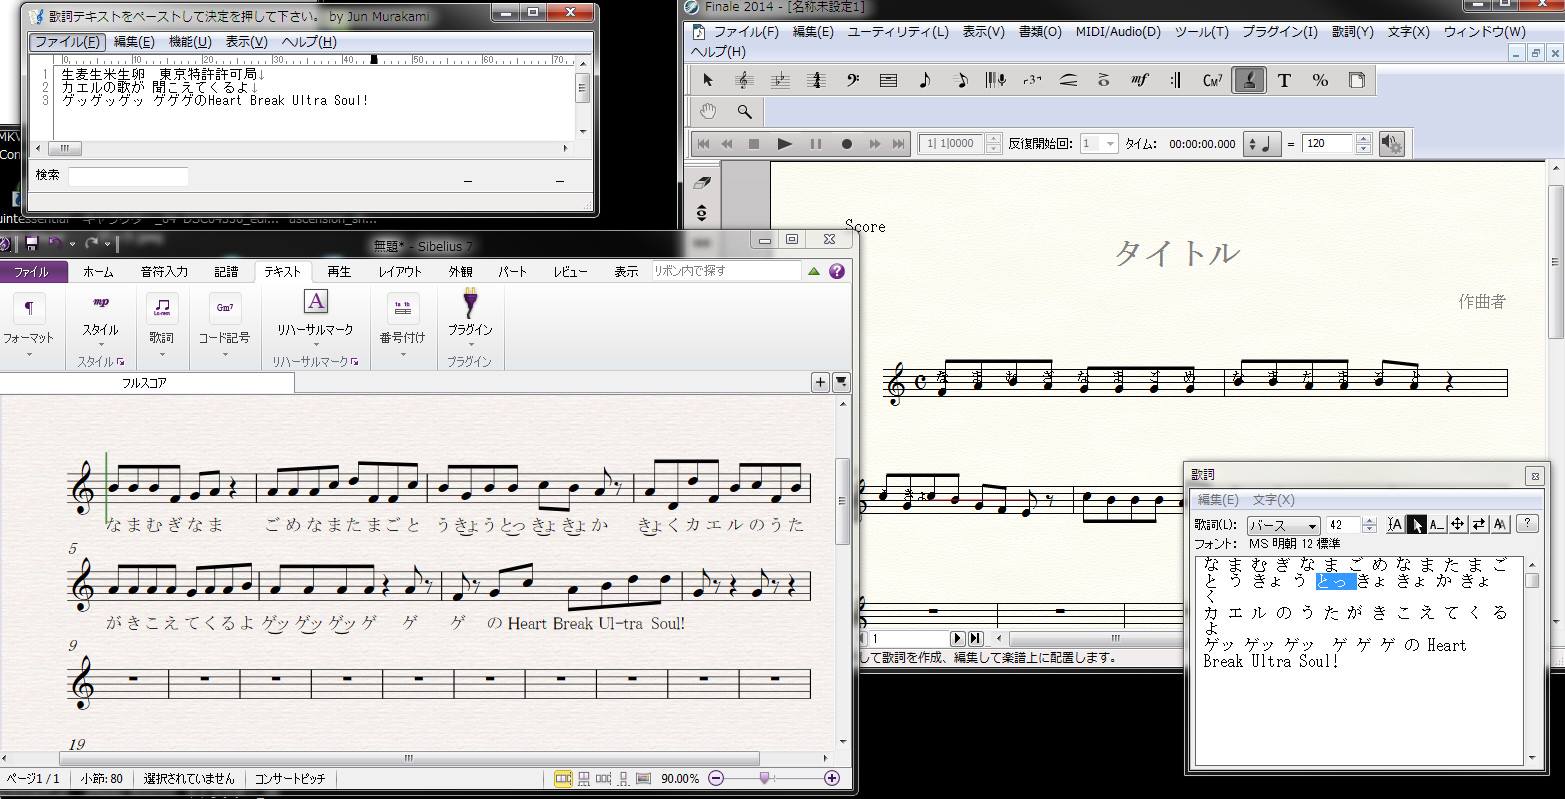The image size is (1565, 799).
Task: Pick the Expression tool (mf) in Finale
Action: point(1140,81)
